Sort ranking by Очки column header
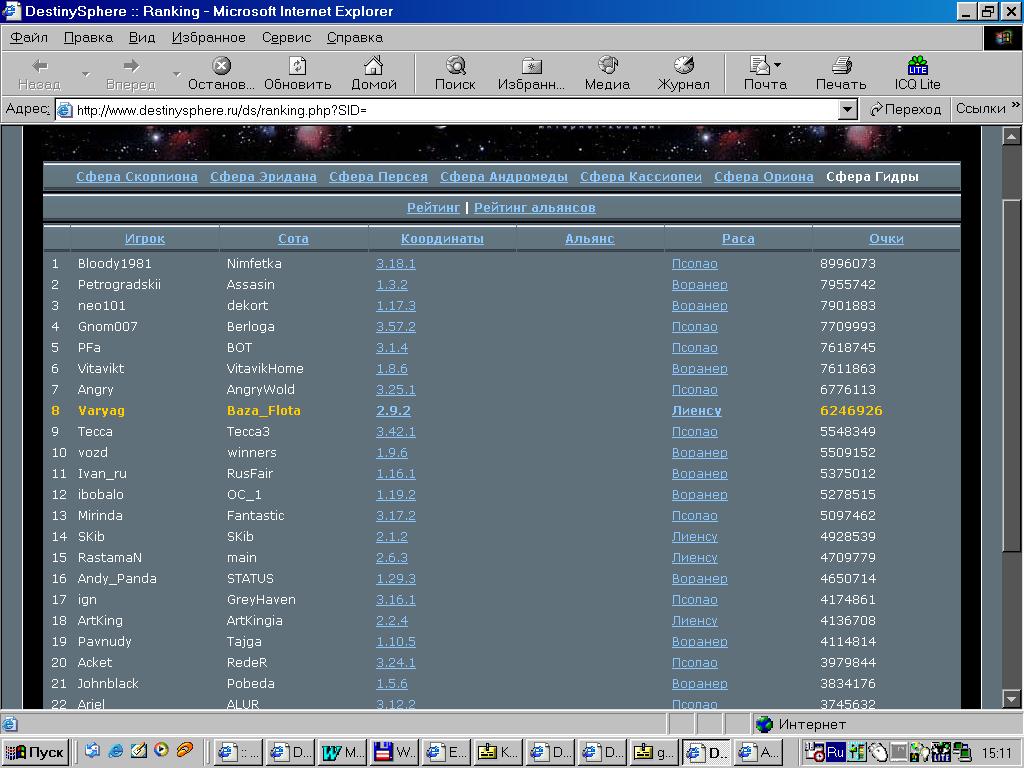 click(886, 239)
